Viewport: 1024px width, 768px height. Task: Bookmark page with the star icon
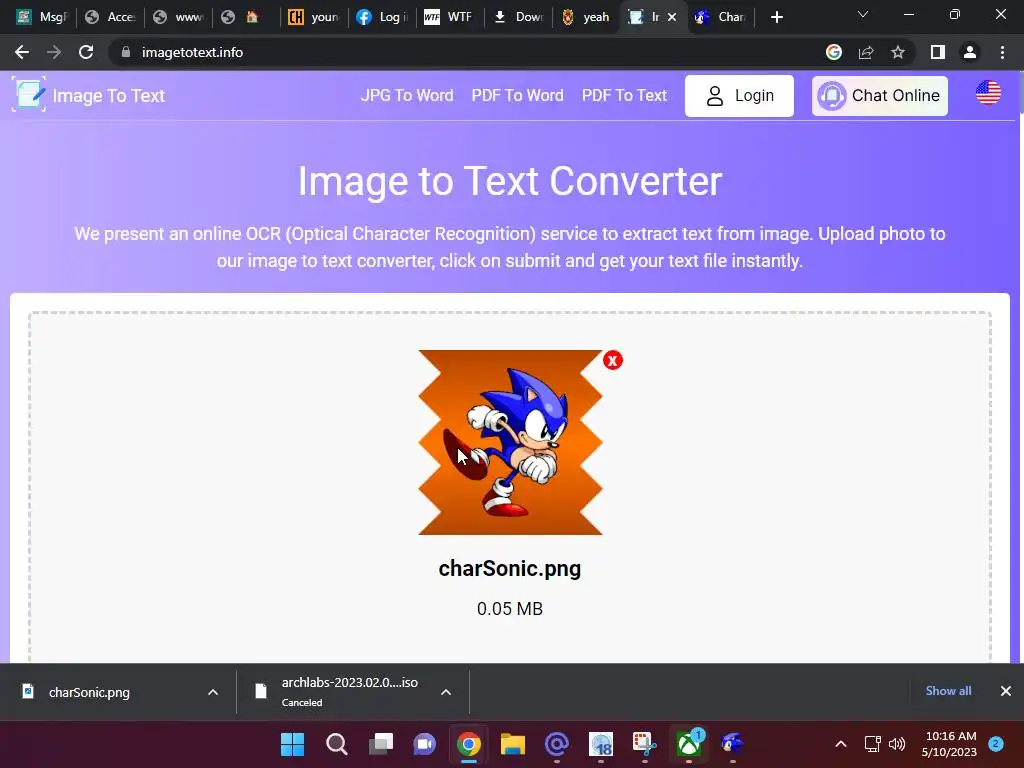pos(898,52)
